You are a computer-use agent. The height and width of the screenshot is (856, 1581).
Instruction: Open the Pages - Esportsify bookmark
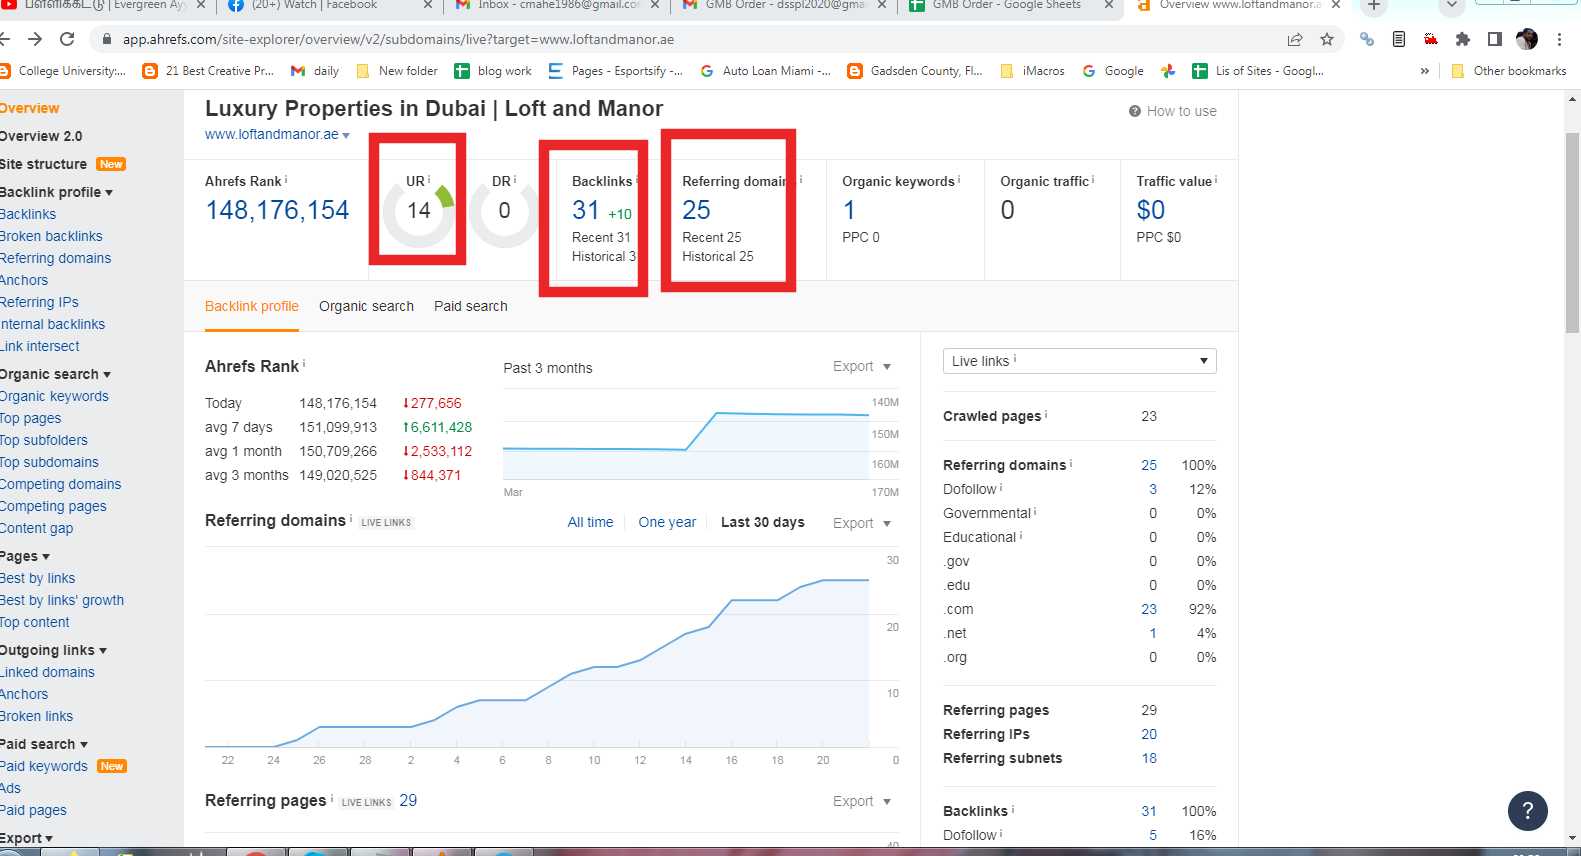pyautogui.click(x=616, y=71)
